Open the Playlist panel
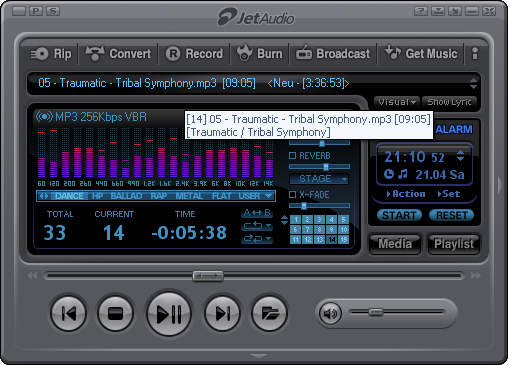 pos(454,244)
